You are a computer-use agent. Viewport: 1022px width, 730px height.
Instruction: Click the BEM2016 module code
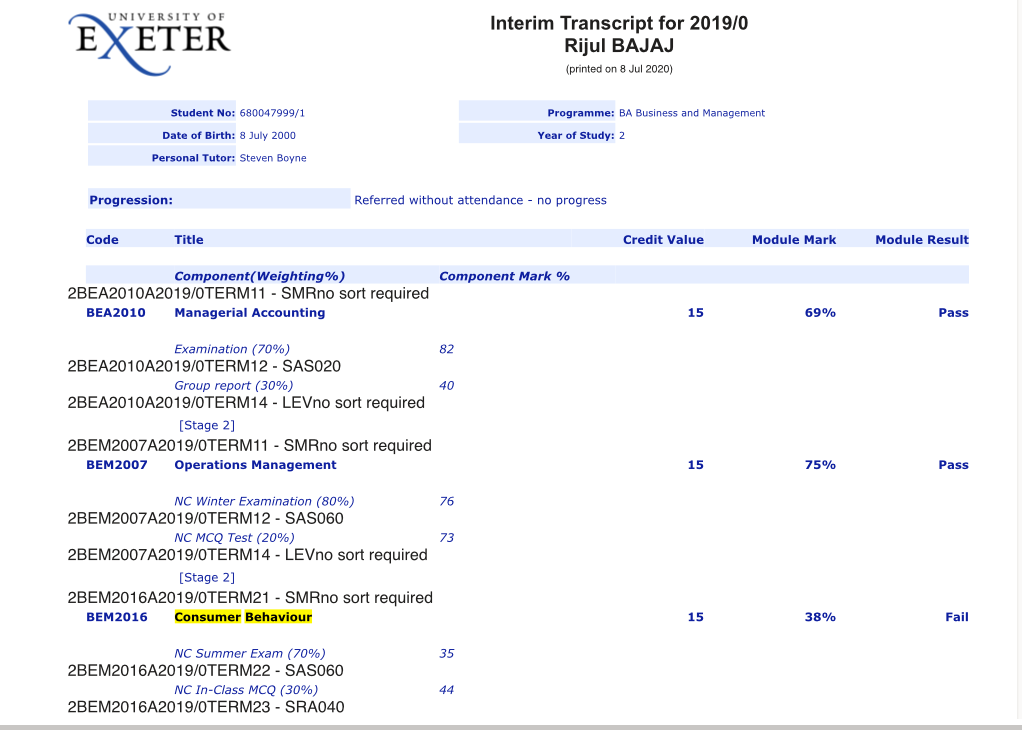point(117,617)
